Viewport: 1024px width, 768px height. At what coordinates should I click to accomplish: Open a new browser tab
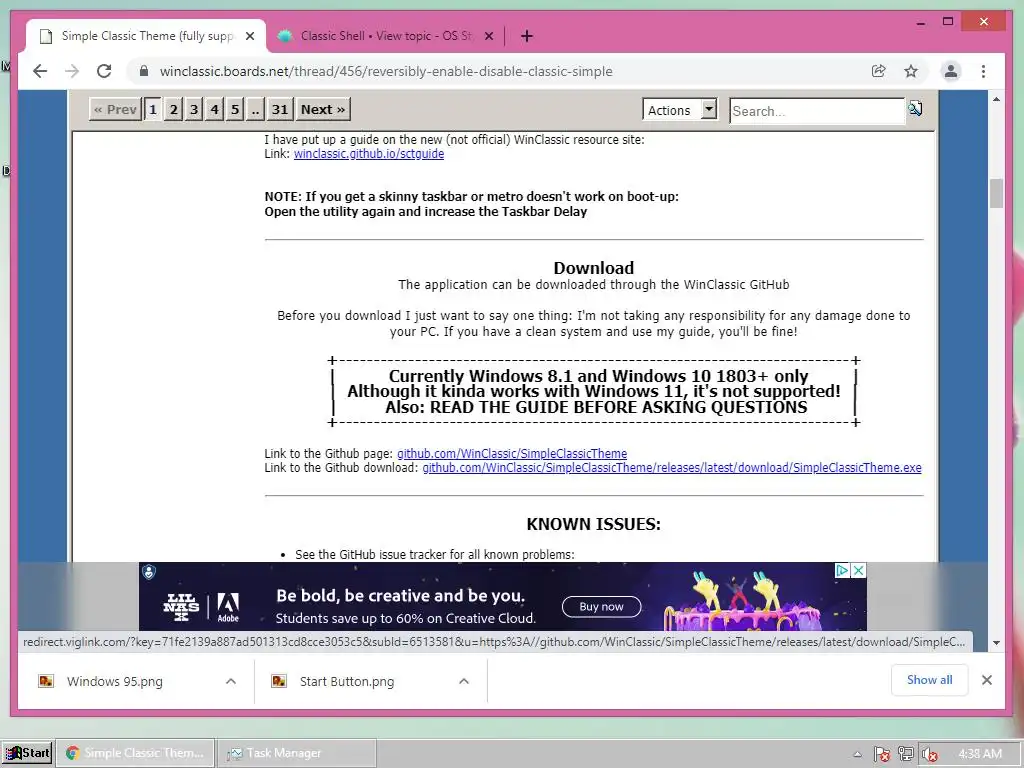(x=526, y=36)
